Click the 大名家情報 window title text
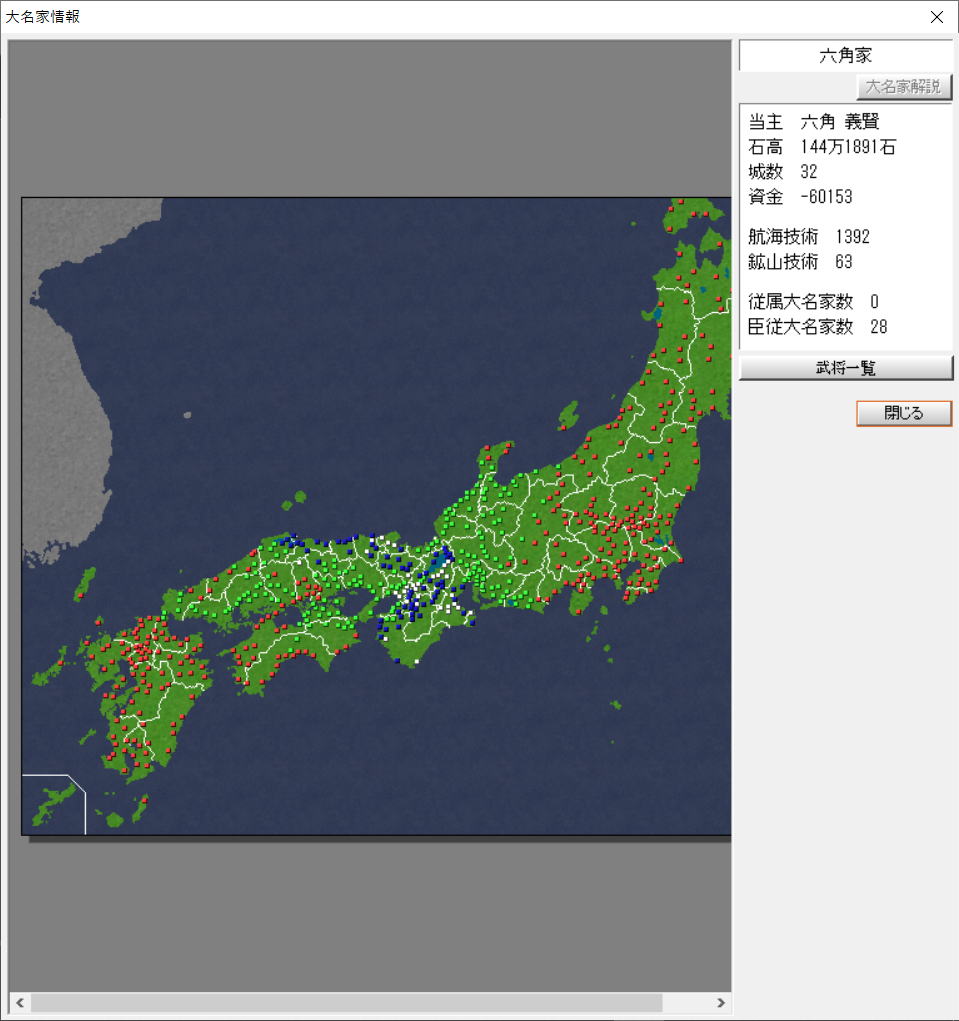 point(43,17)
